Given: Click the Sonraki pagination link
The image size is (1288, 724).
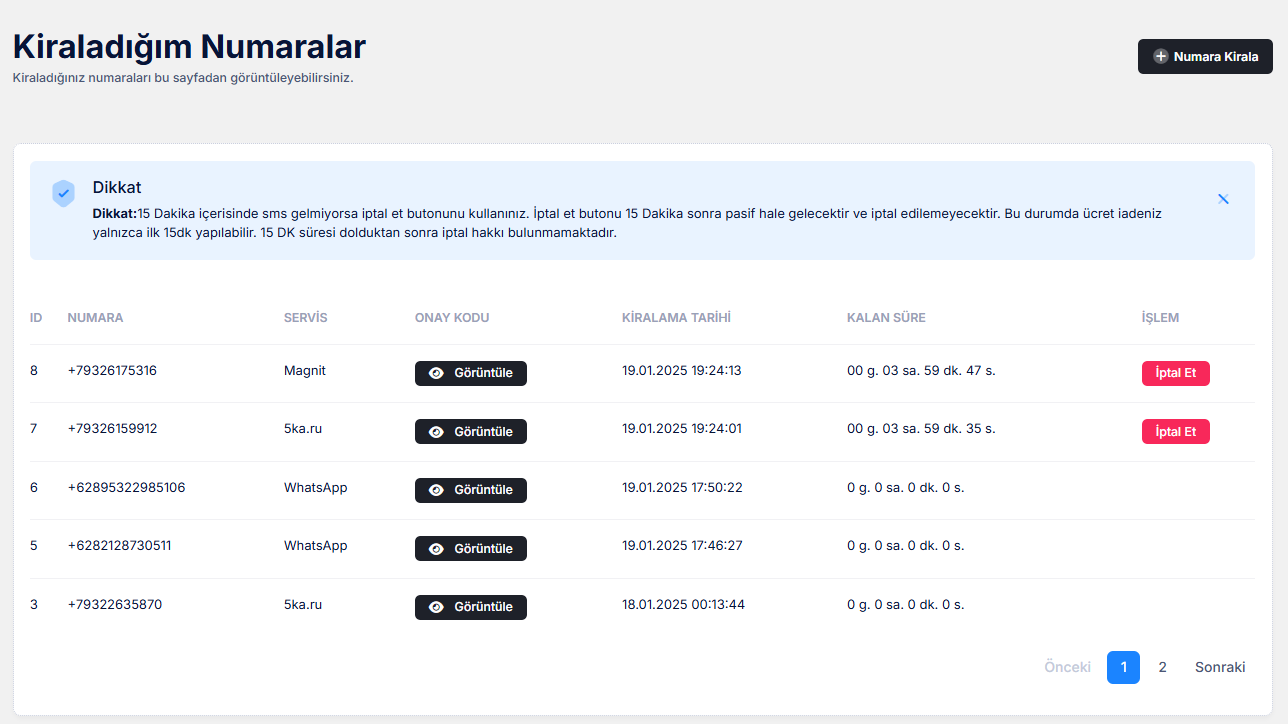Looking at the screenshot, I should tap(1219, 667).
